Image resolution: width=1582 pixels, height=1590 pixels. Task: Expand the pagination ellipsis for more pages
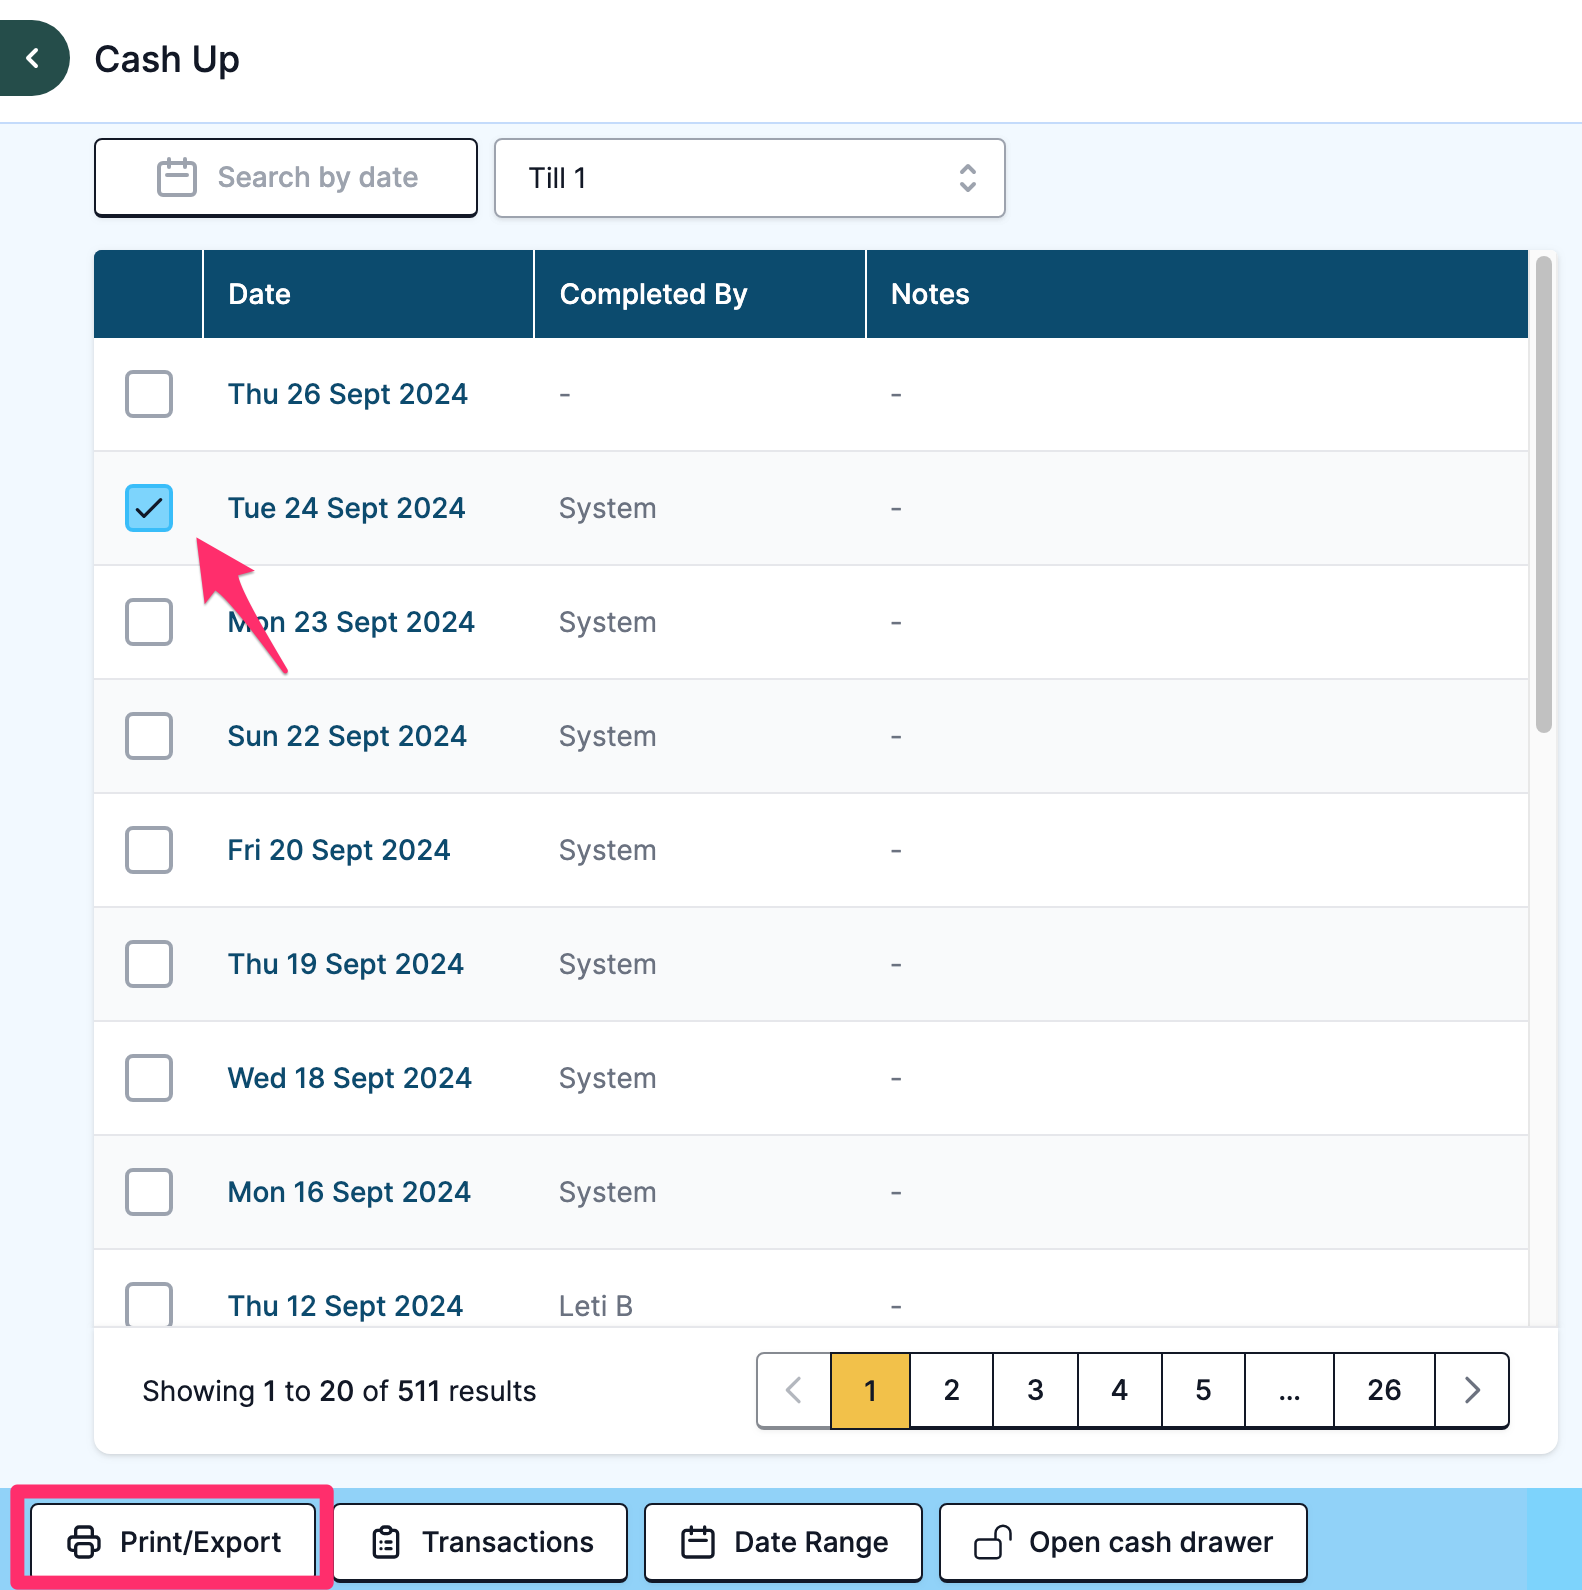pos(1289,1390)
